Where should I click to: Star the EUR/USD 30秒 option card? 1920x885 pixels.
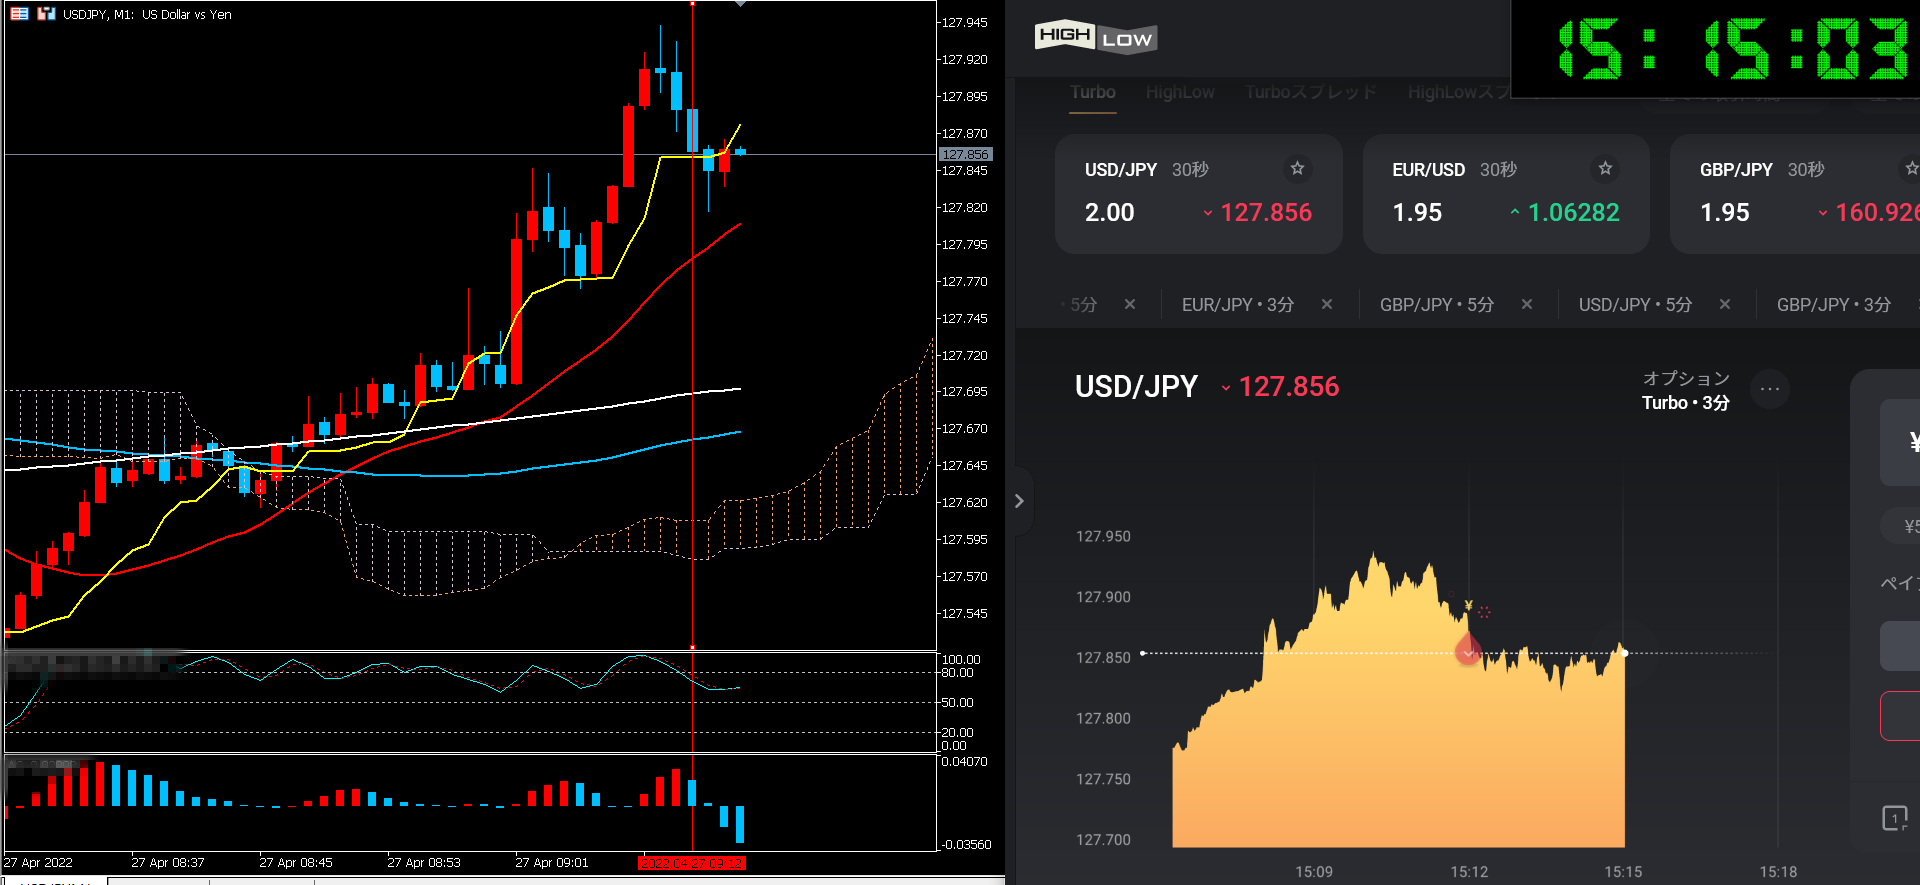[1605, 168]
